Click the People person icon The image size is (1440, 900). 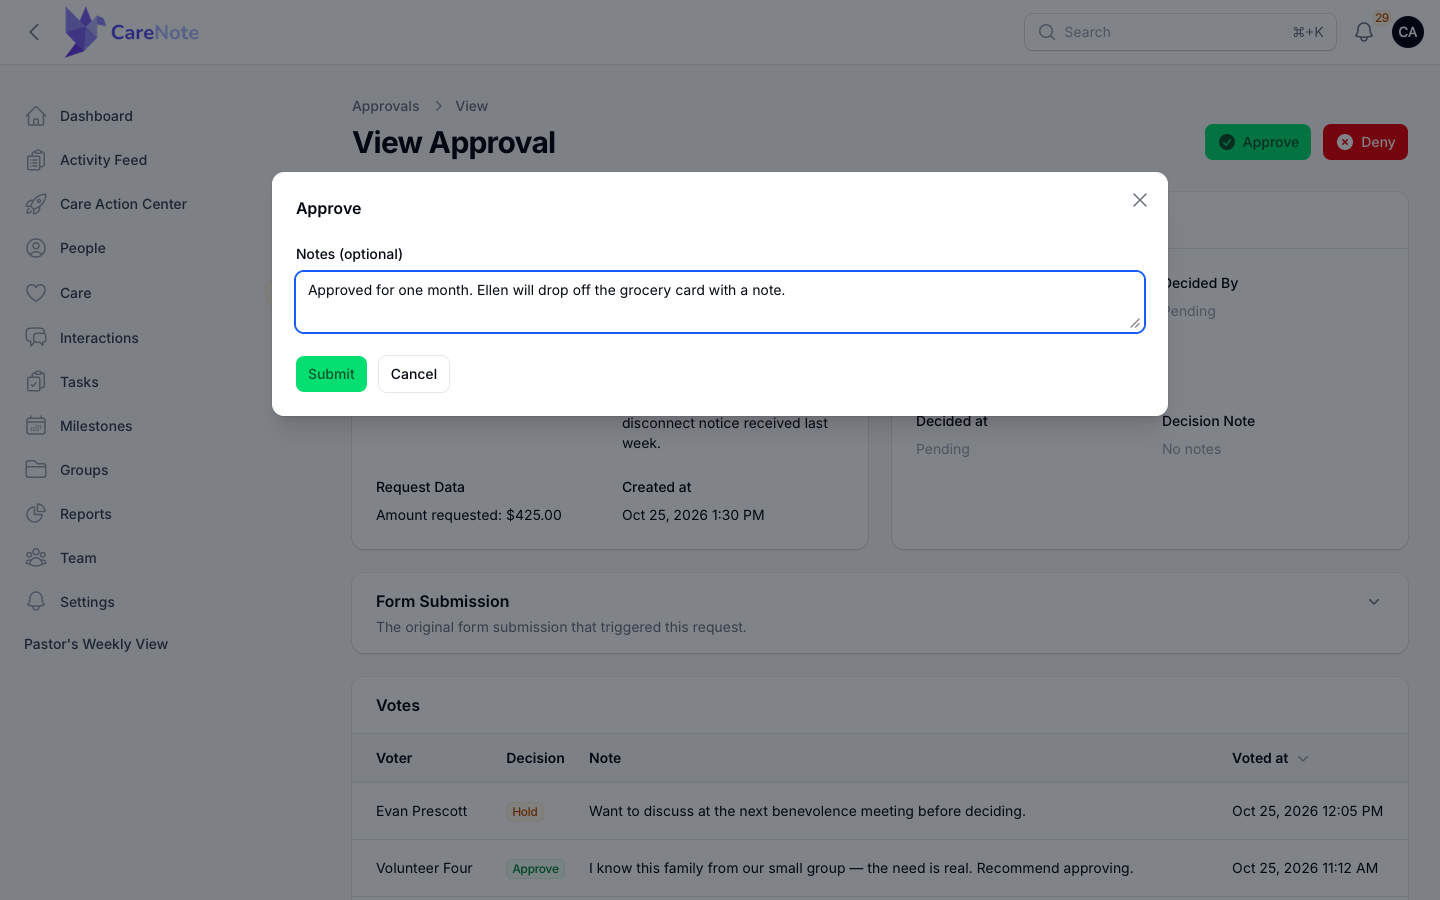36,248
